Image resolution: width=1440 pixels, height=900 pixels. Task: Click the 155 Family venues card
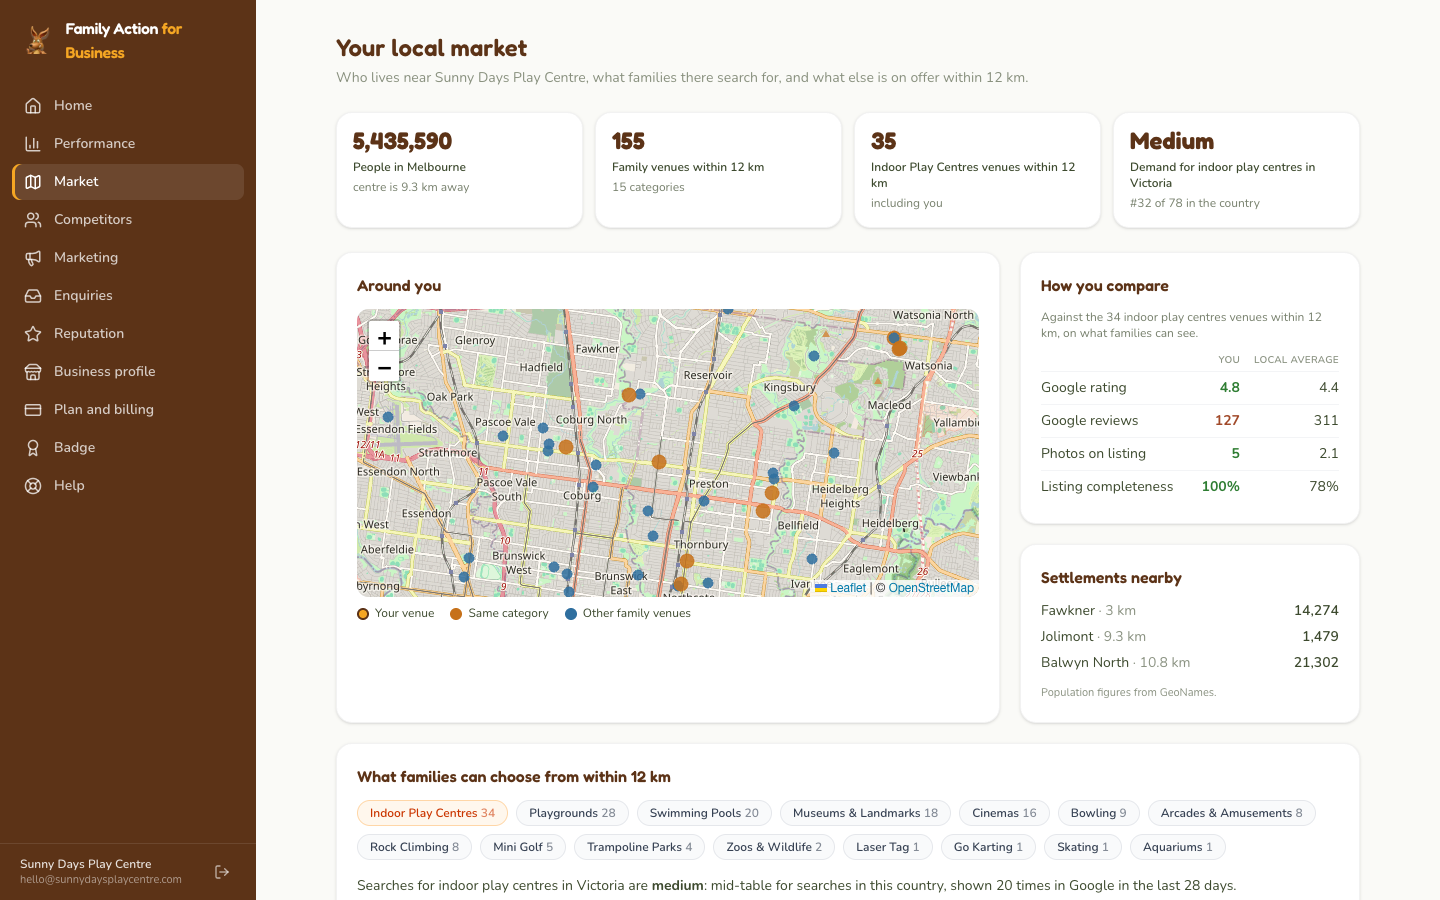[x=718, y=170]
